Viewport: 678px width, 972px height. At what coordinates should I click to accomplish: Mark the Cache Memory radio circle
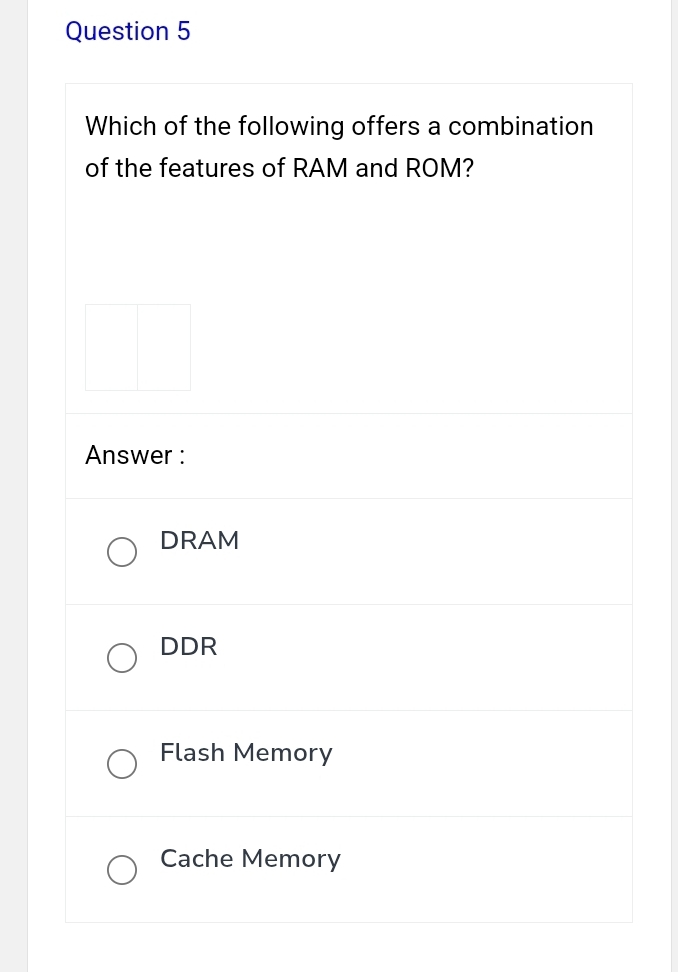(x=122, y=870)
